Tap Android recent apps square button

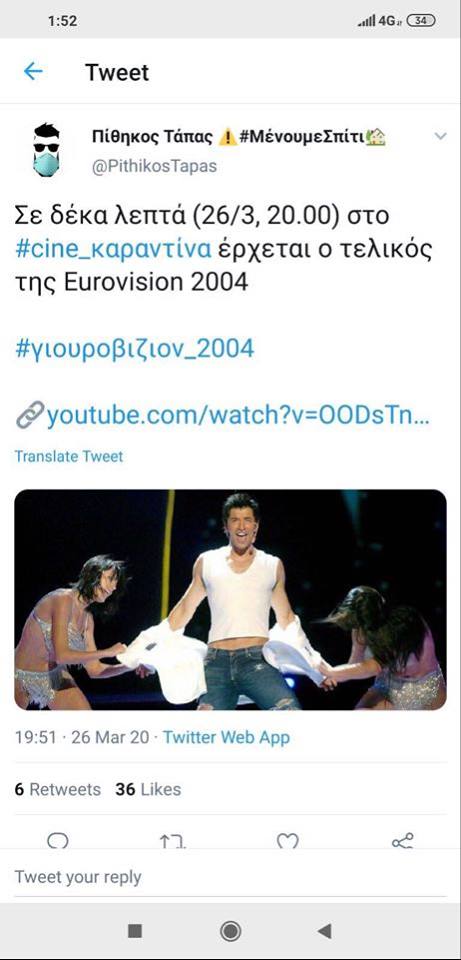point(135,931)
